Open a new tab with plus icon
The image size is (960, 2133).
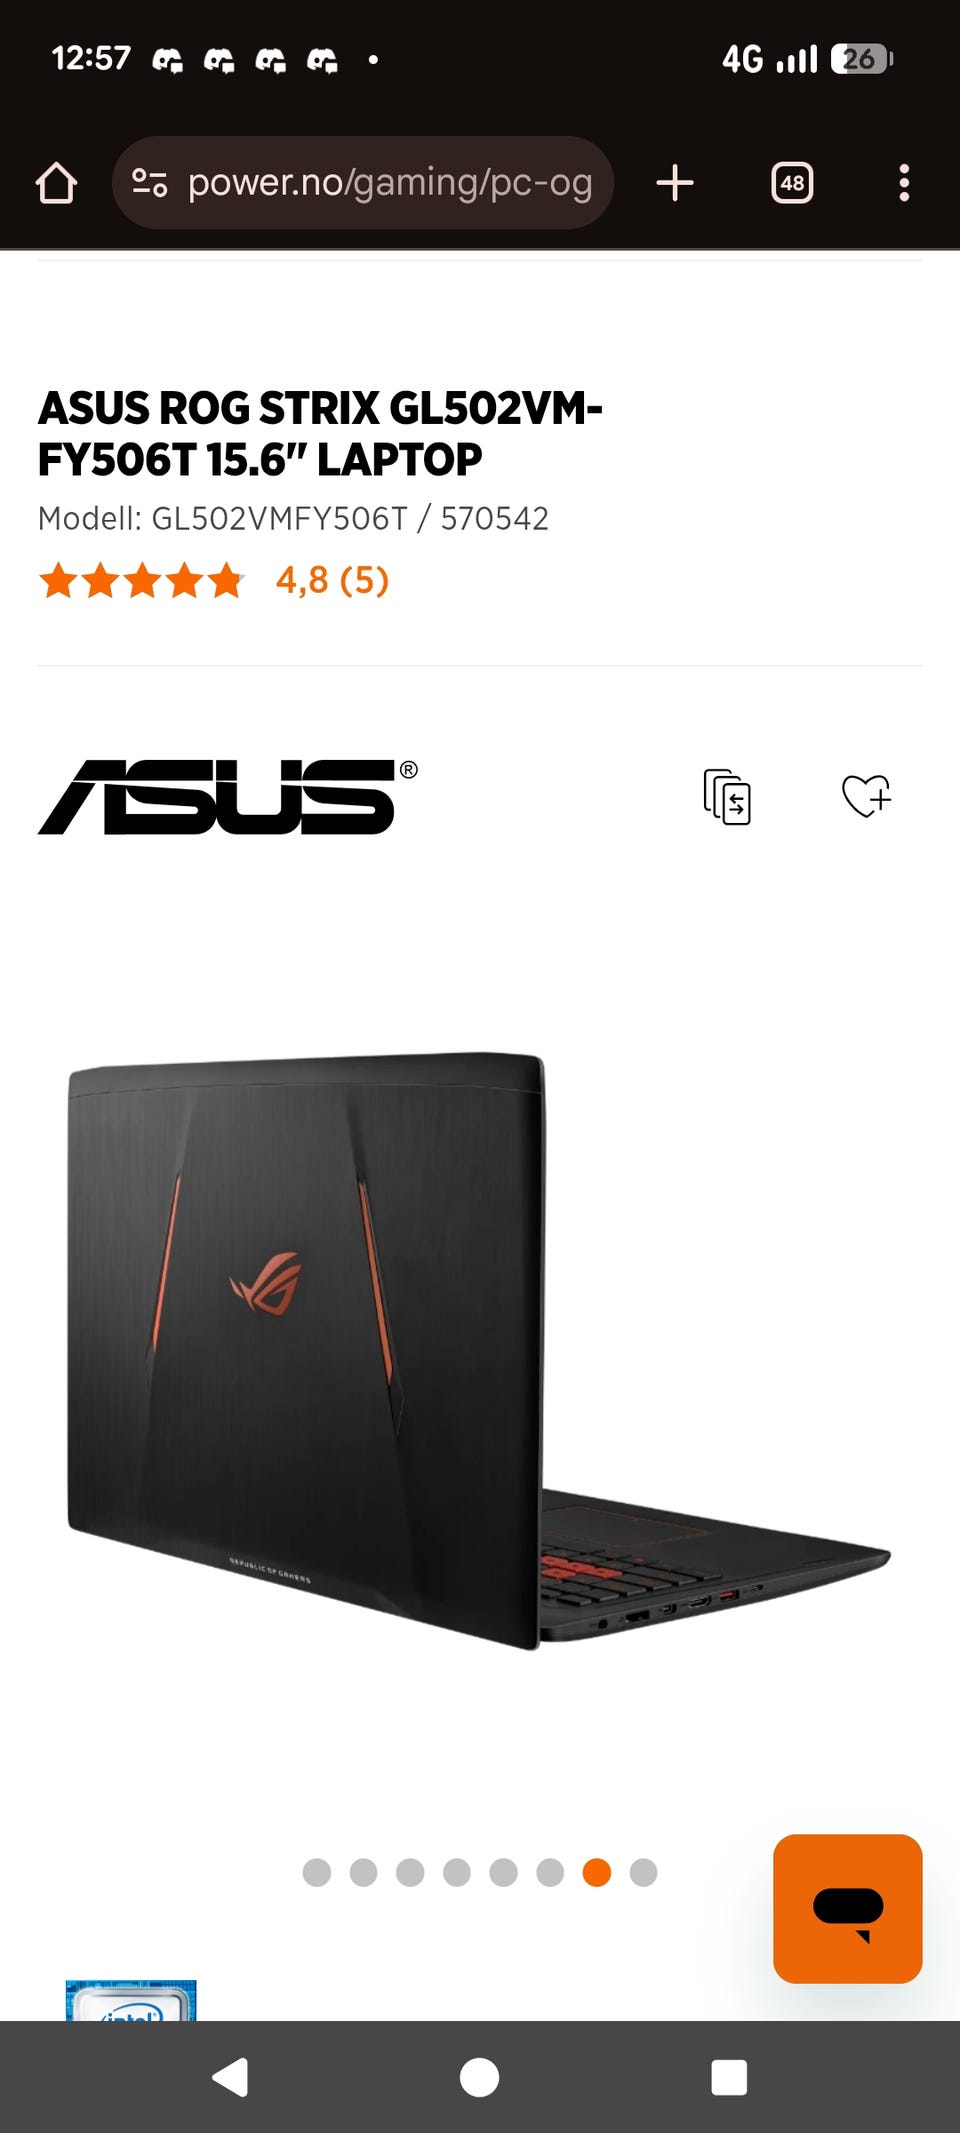click(x=675, y=183)
